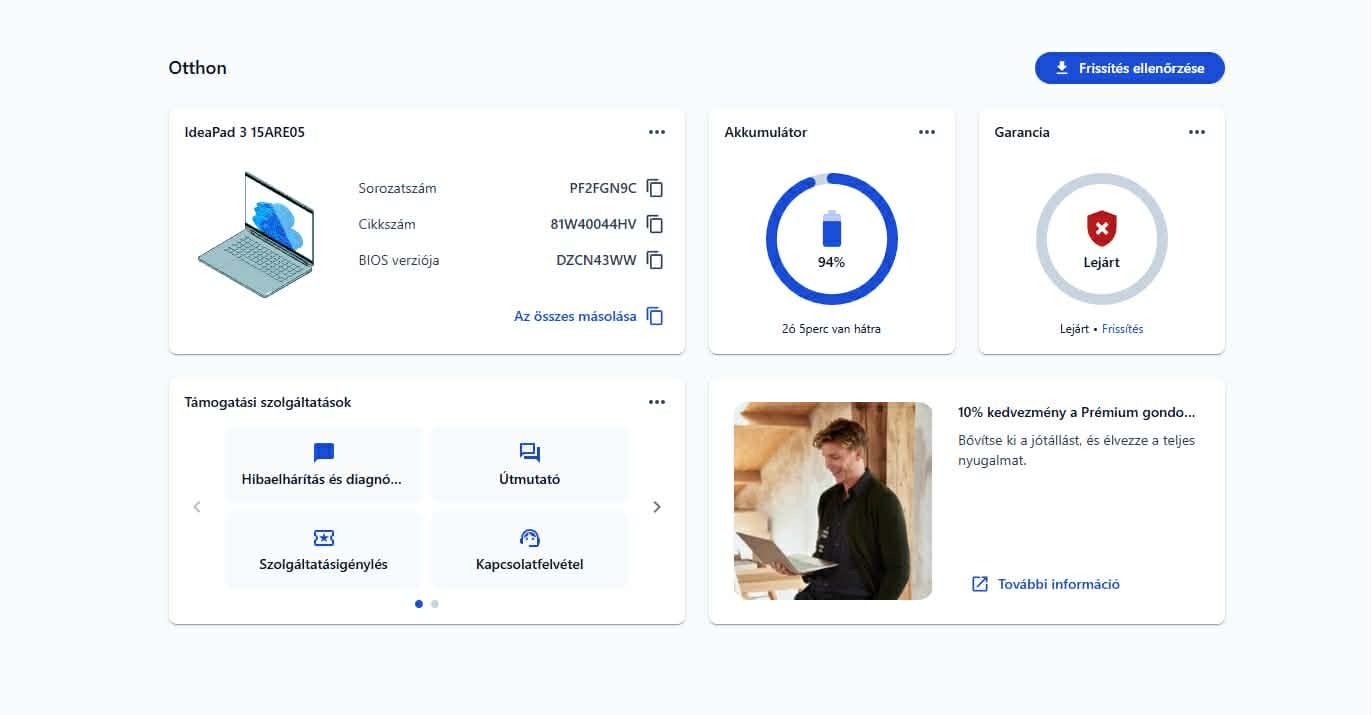Screen dimensions: 1371x715
Task: Open the Kapcsolatfelvétel tile
Action: pyautogui.click(x=529, y=549)
